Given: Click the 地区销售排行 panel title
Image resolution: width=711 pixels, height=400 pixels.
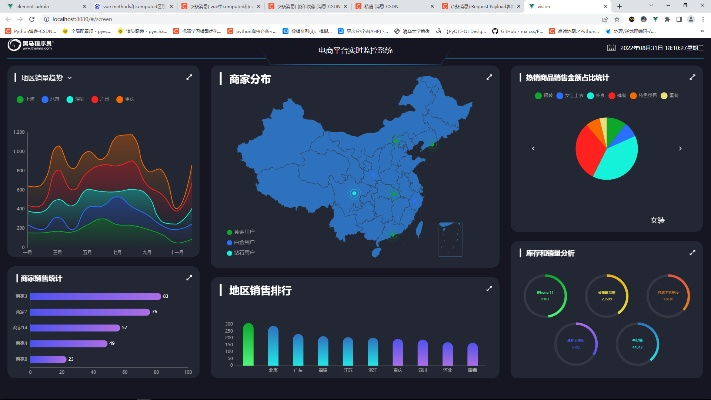Looking at the screenshot, I should tap(260, 290).
